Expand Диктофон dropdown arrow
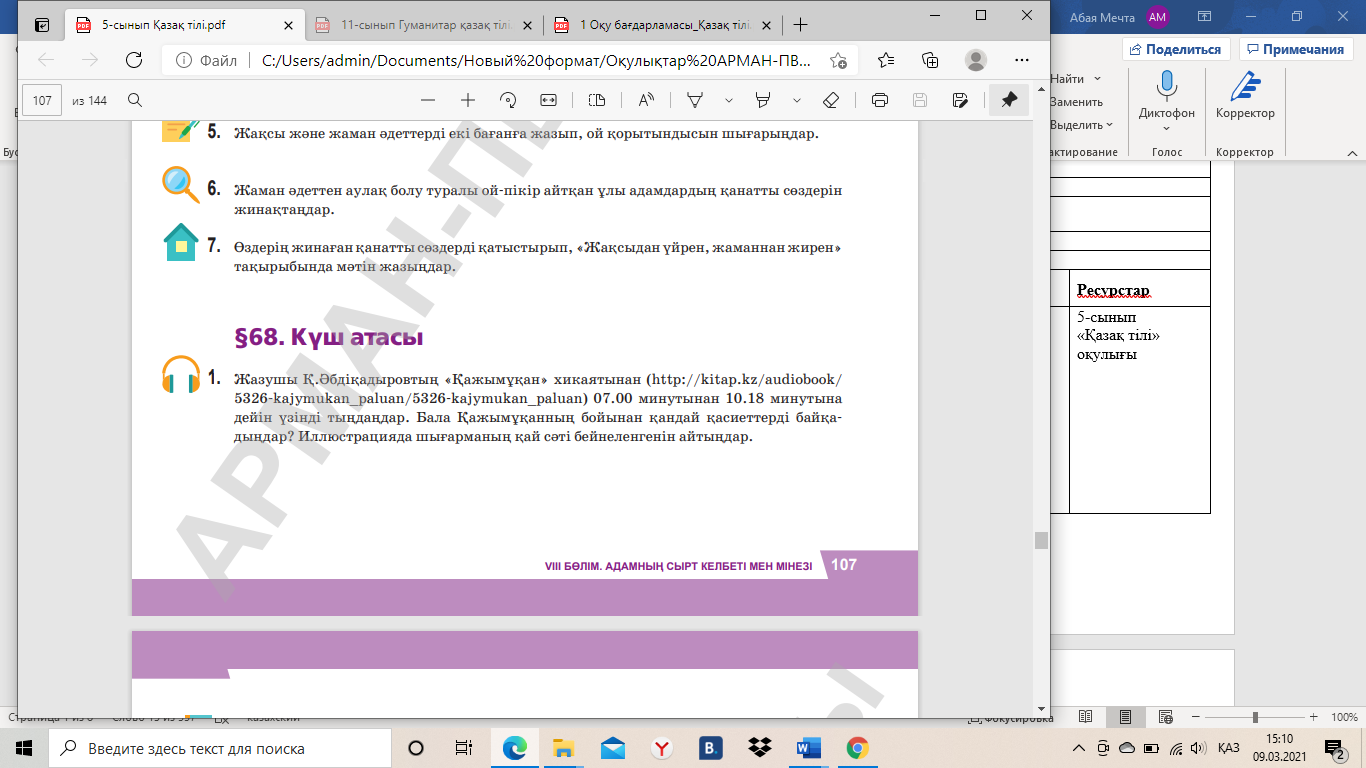This screenshot has width=1366, height=768. point(1166,128)
